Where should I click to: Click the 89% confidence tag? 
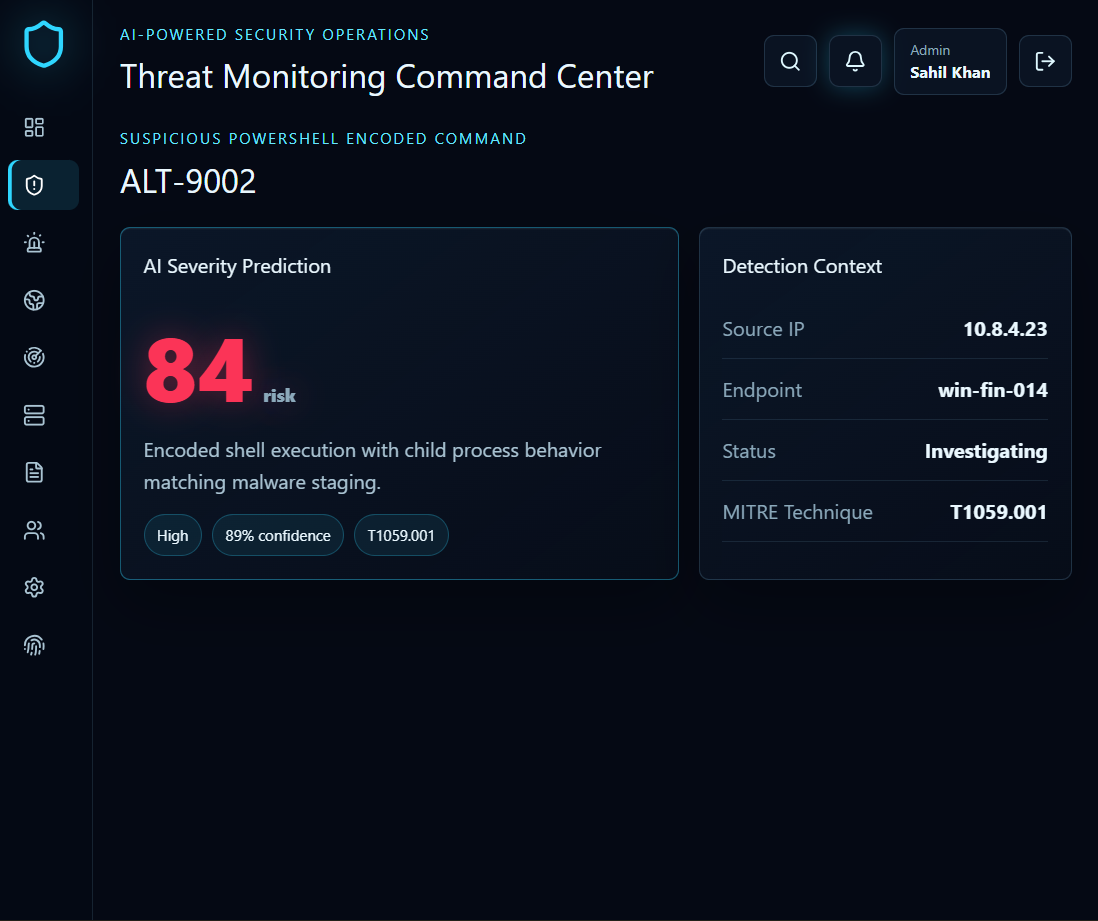tap(278, 535)
